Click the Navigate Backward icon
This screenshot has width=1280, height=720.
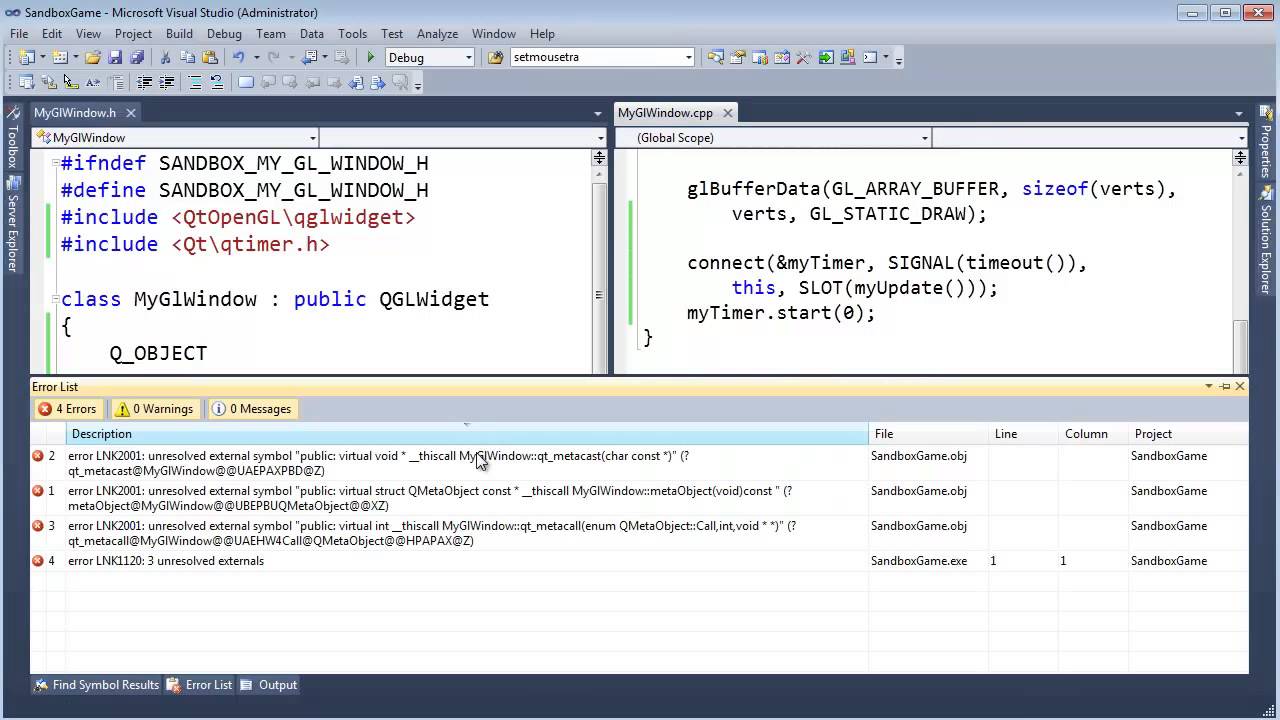[310, 57]
